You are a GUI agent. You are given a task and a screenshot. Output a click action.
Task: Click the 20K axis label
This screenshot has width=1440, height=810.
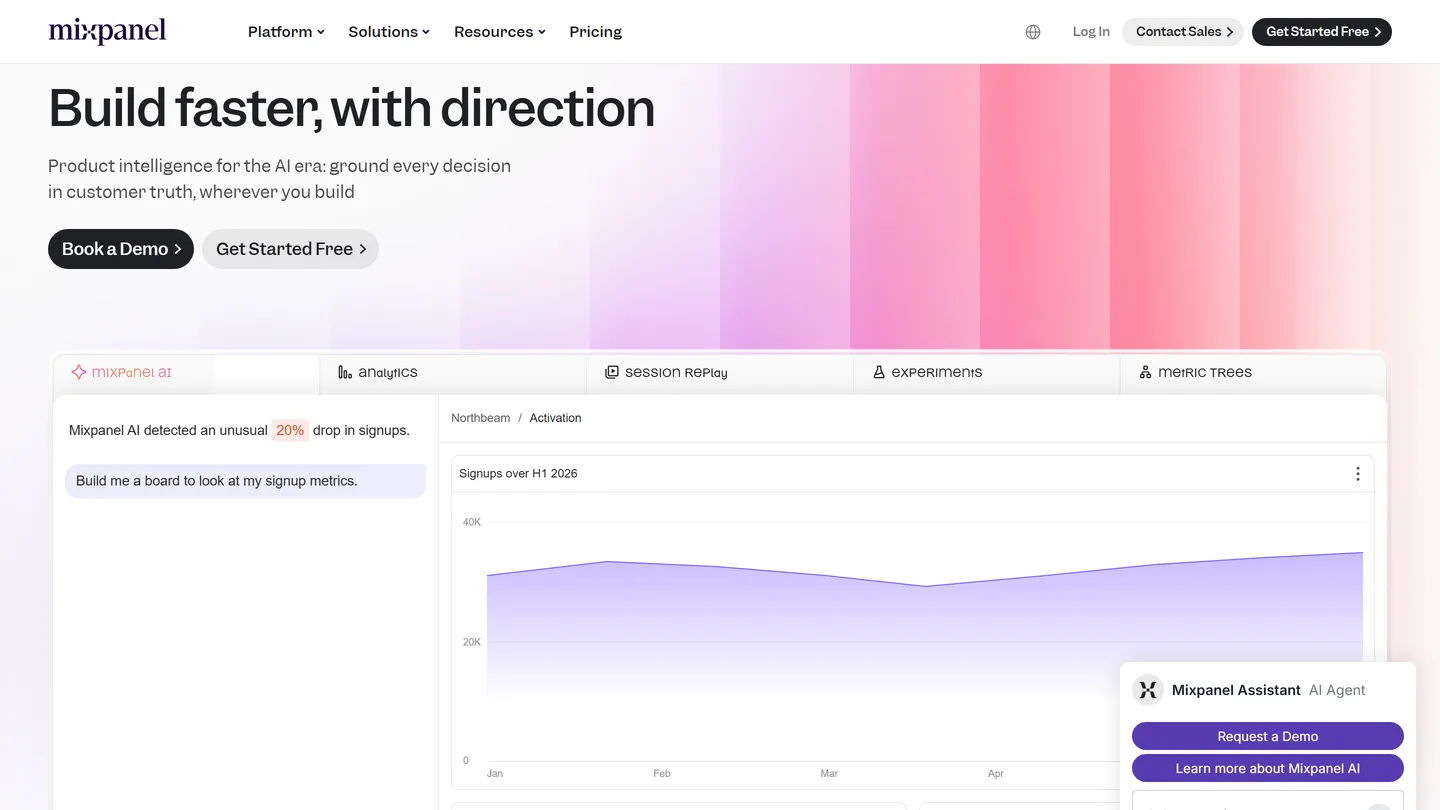tap(471, 642)
